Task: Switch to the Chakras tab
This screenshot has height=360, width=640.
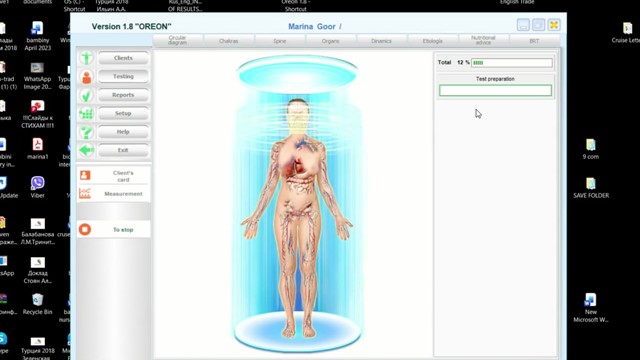Action: (229, 41)
